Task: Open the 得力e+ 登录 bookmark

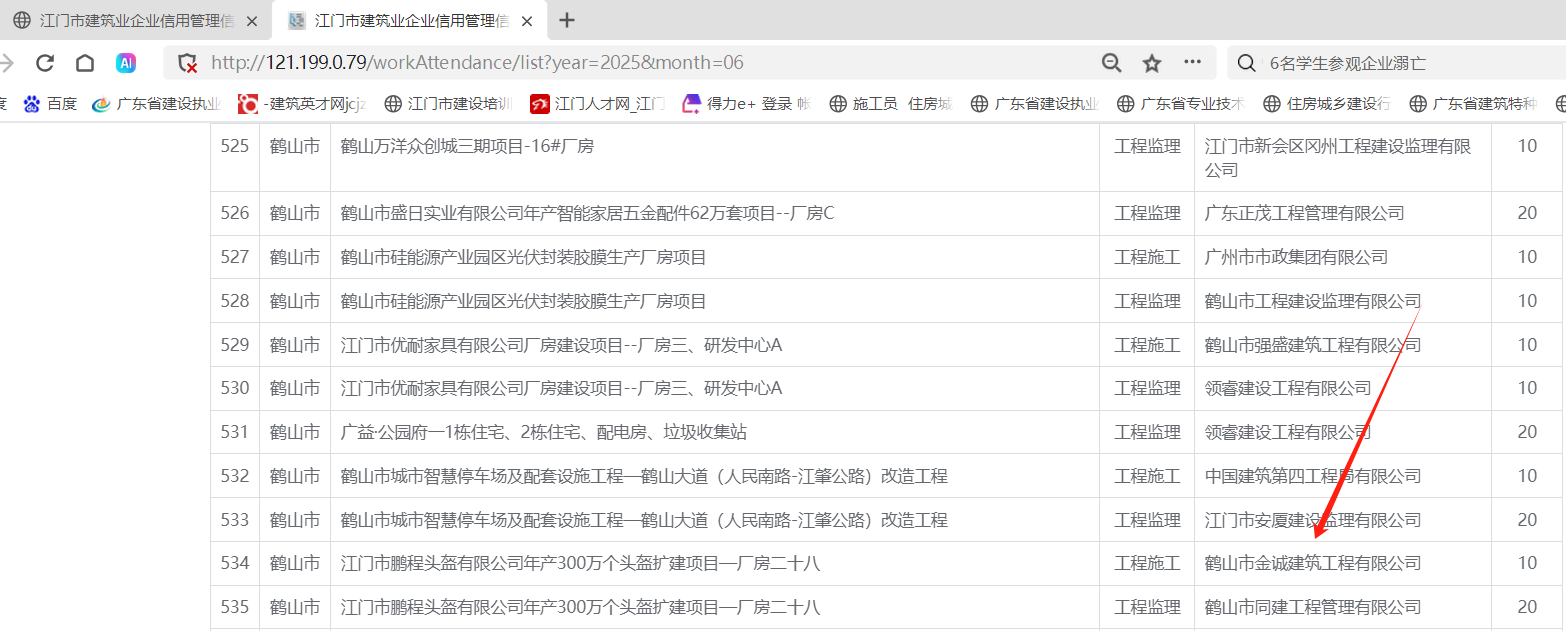Action: click(x=746, y=103)
